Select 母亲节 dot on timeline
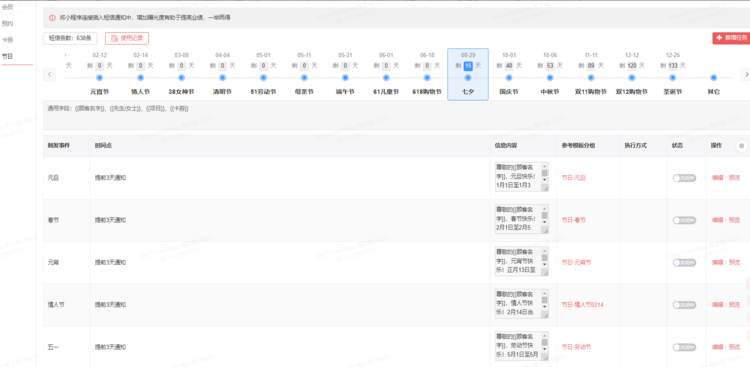 point(304,78)
